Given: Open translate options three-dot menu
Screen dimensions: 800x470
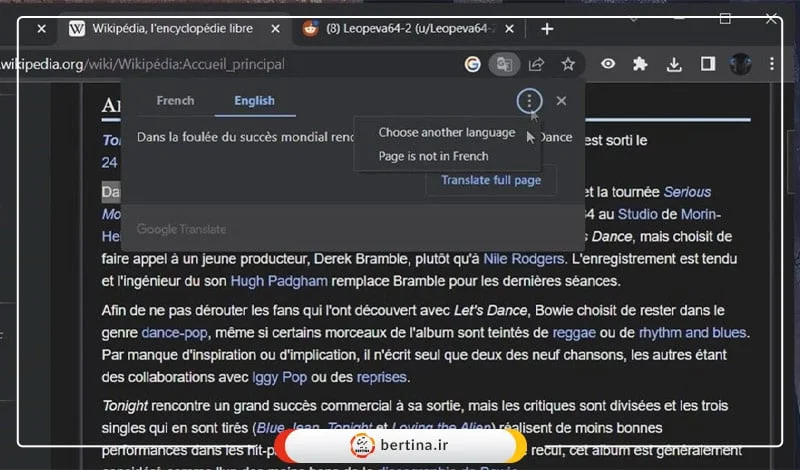Looking at the screenshot, I should point(528,101).
